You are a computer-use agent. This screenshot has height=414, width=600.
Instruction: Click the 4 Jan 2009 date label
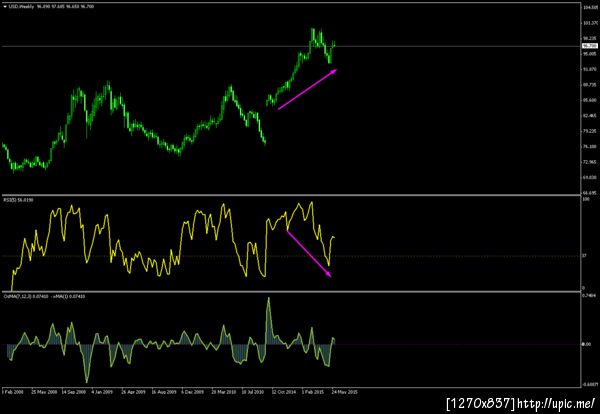click(101, 392)
